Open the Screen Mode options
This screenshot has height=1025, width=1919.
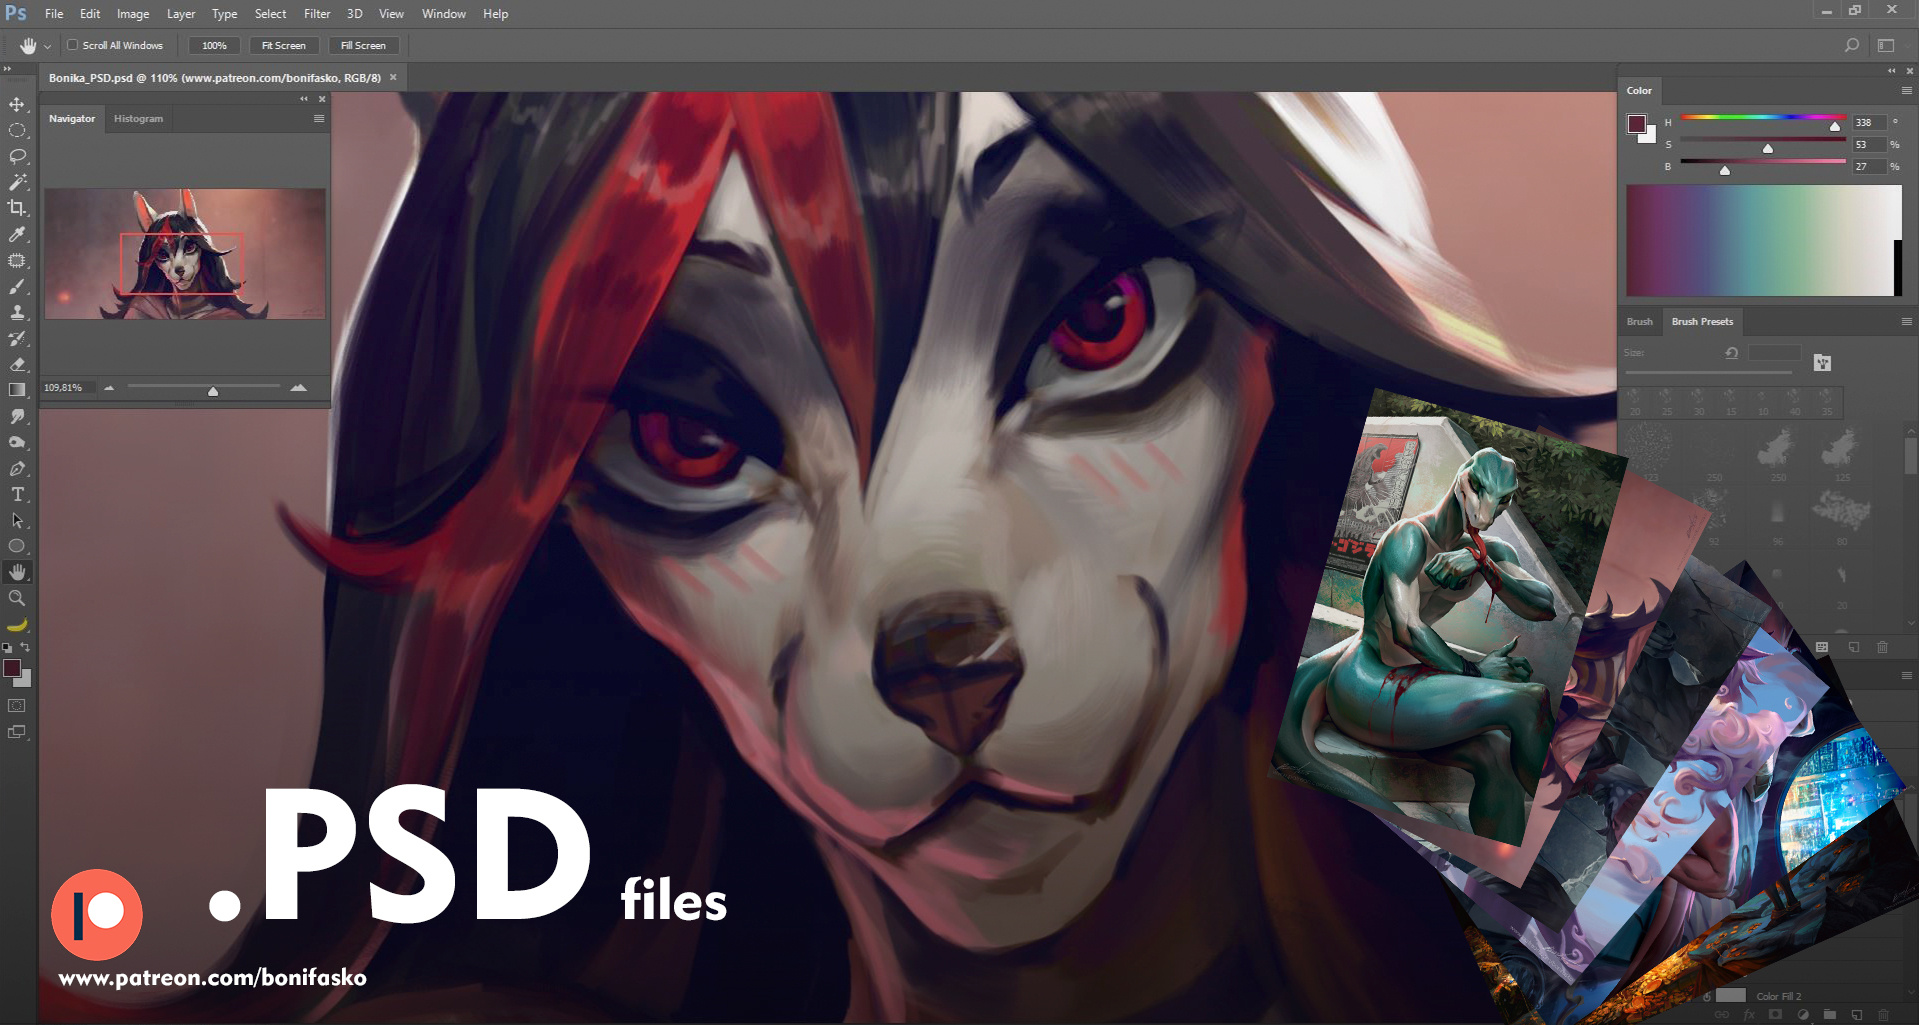(17, 732)
